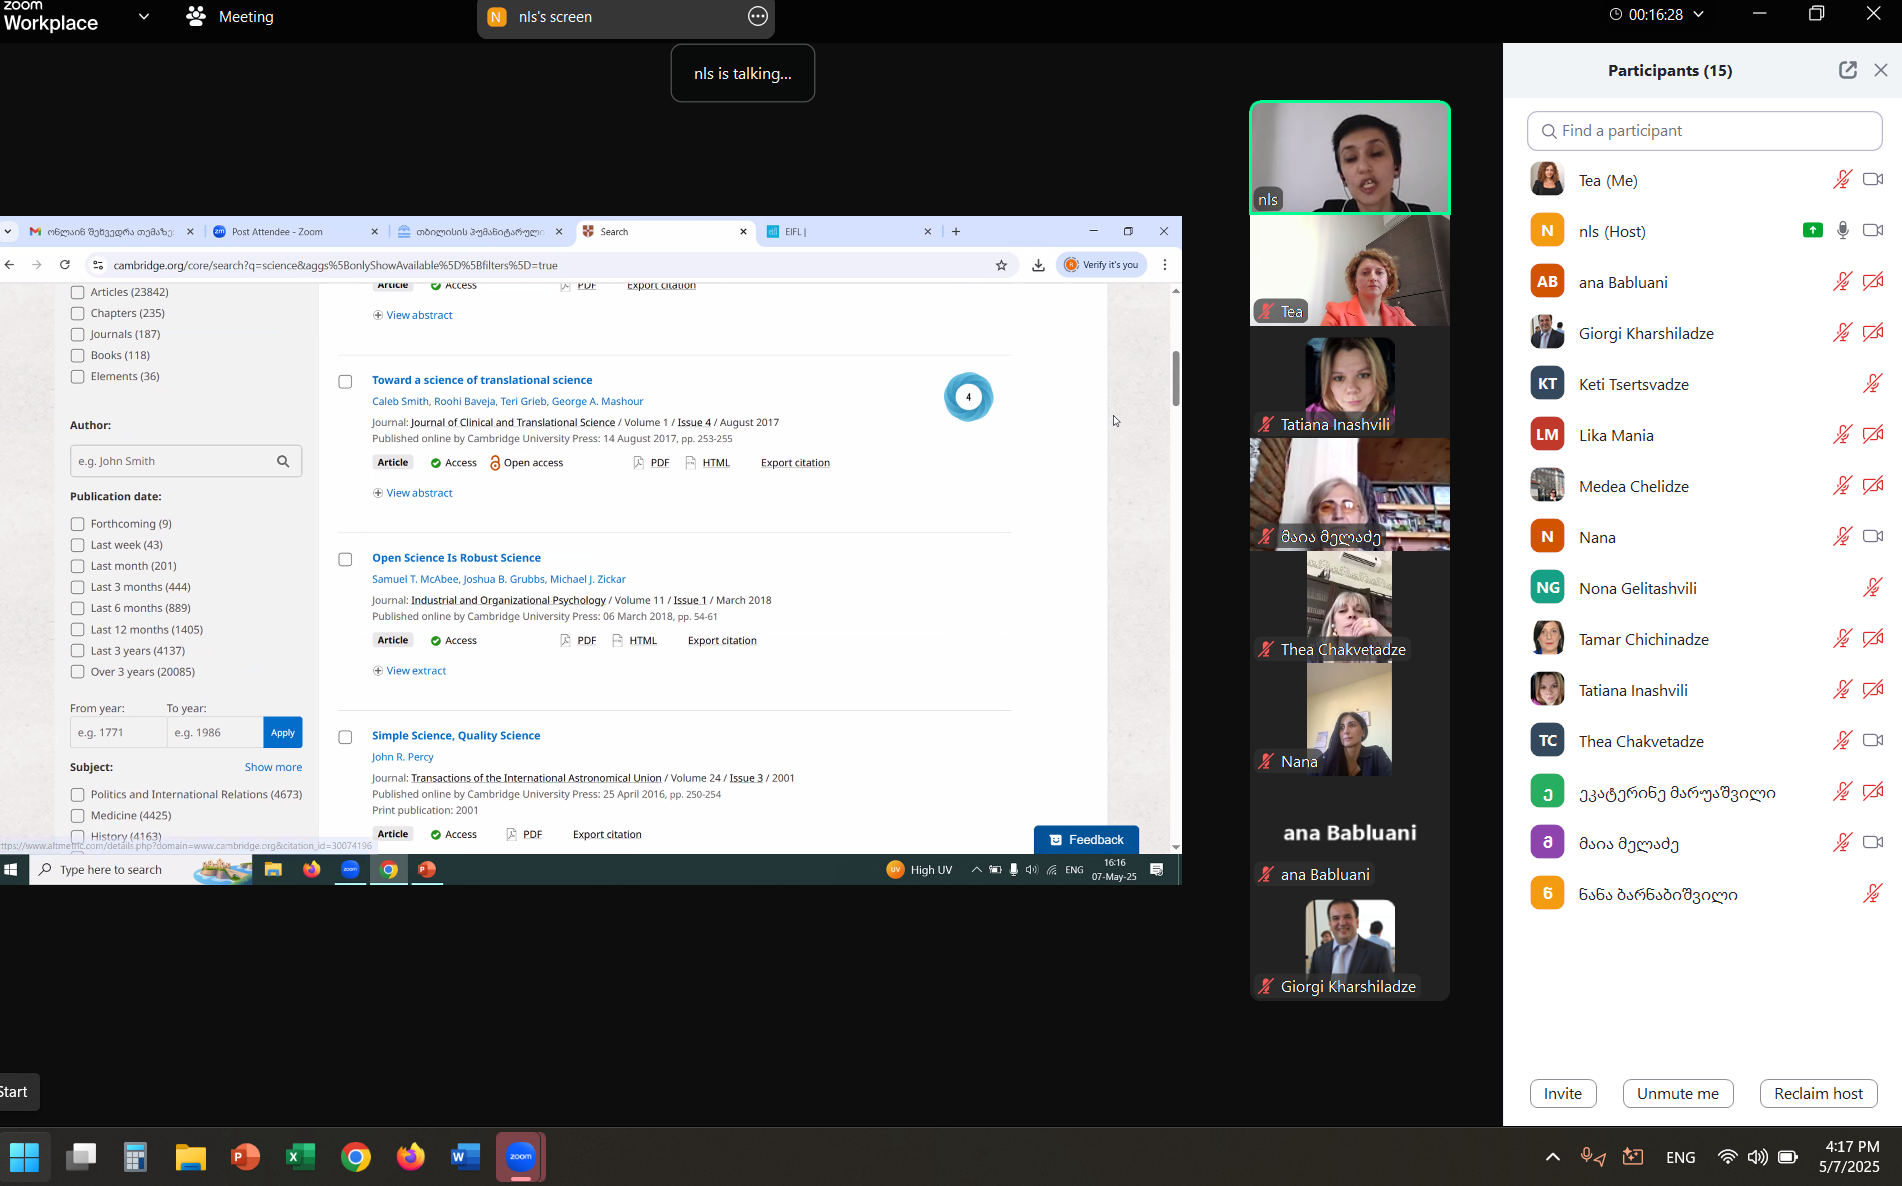Screen dimensions: 1902x1186
Task: Show more subjects in the filter list
Action: [x=273, y=767]
